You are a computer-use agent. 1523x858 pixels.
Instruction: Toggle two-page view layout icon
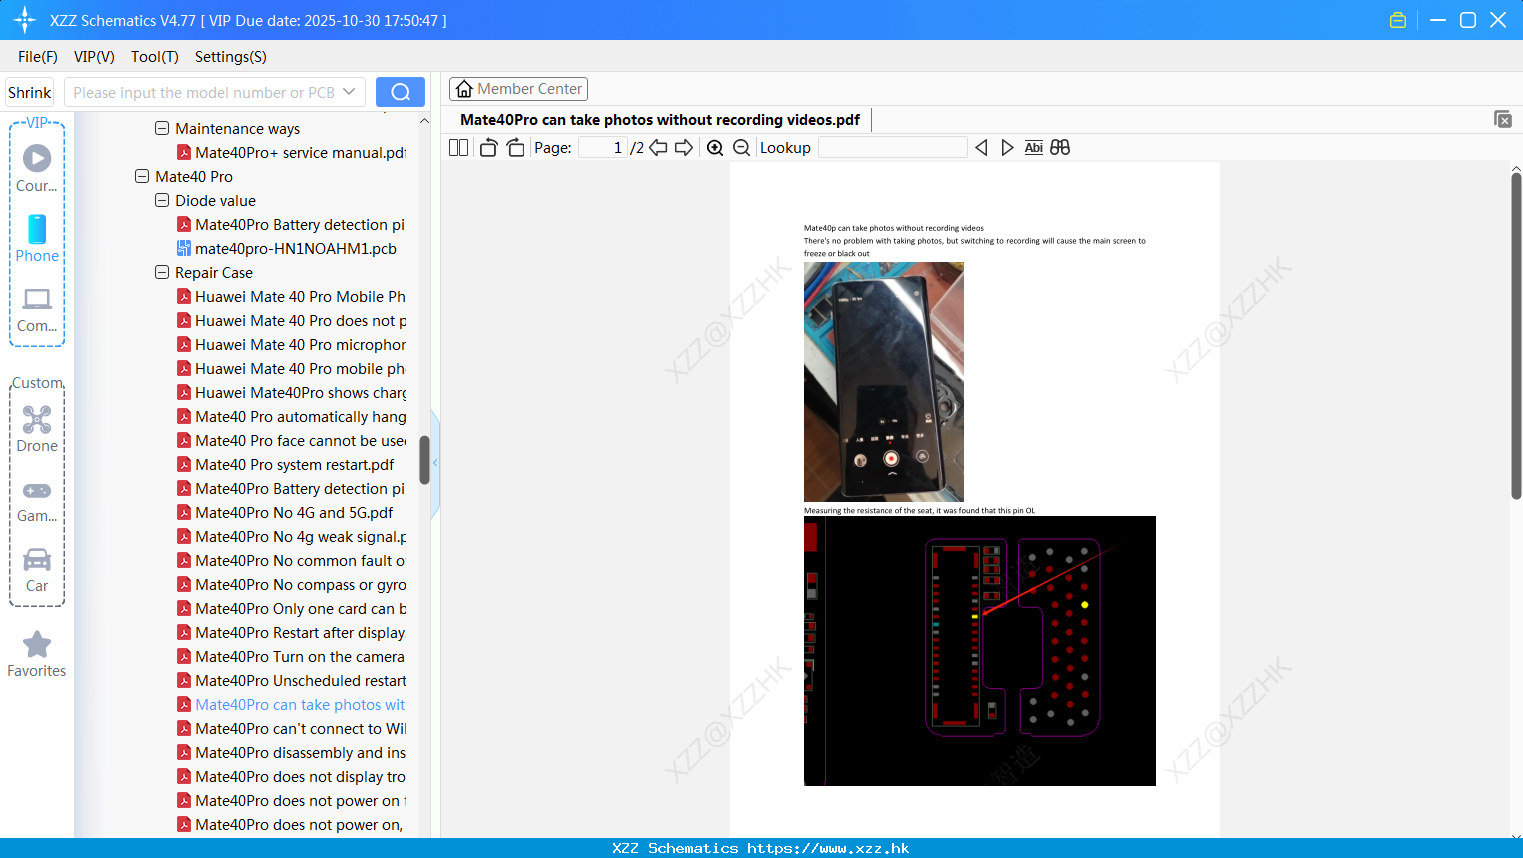458,148
